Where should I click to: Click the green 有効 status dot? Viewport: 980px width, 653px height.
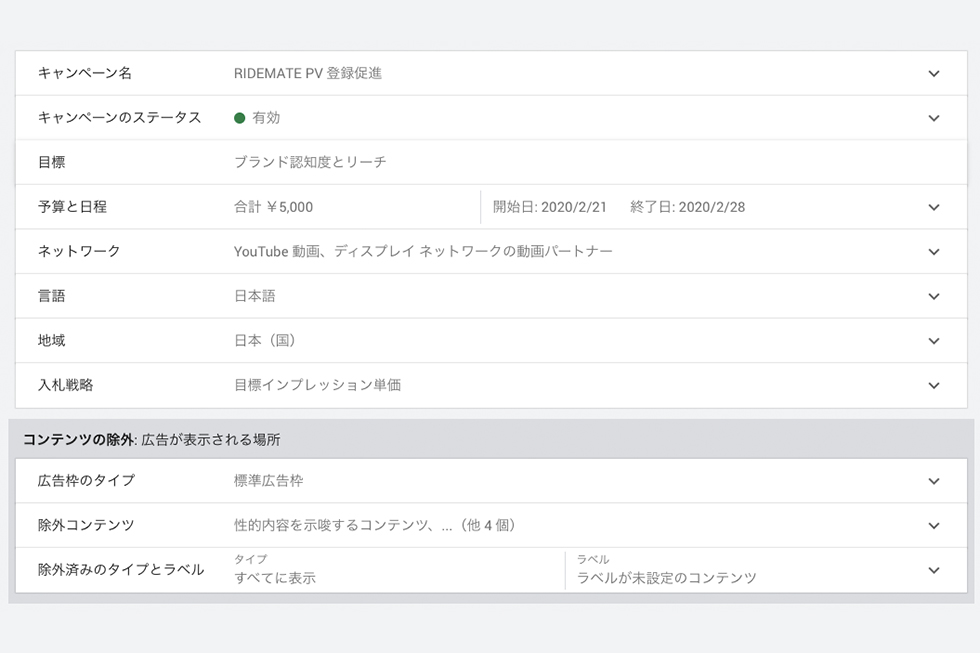click(x=239, y=118)
